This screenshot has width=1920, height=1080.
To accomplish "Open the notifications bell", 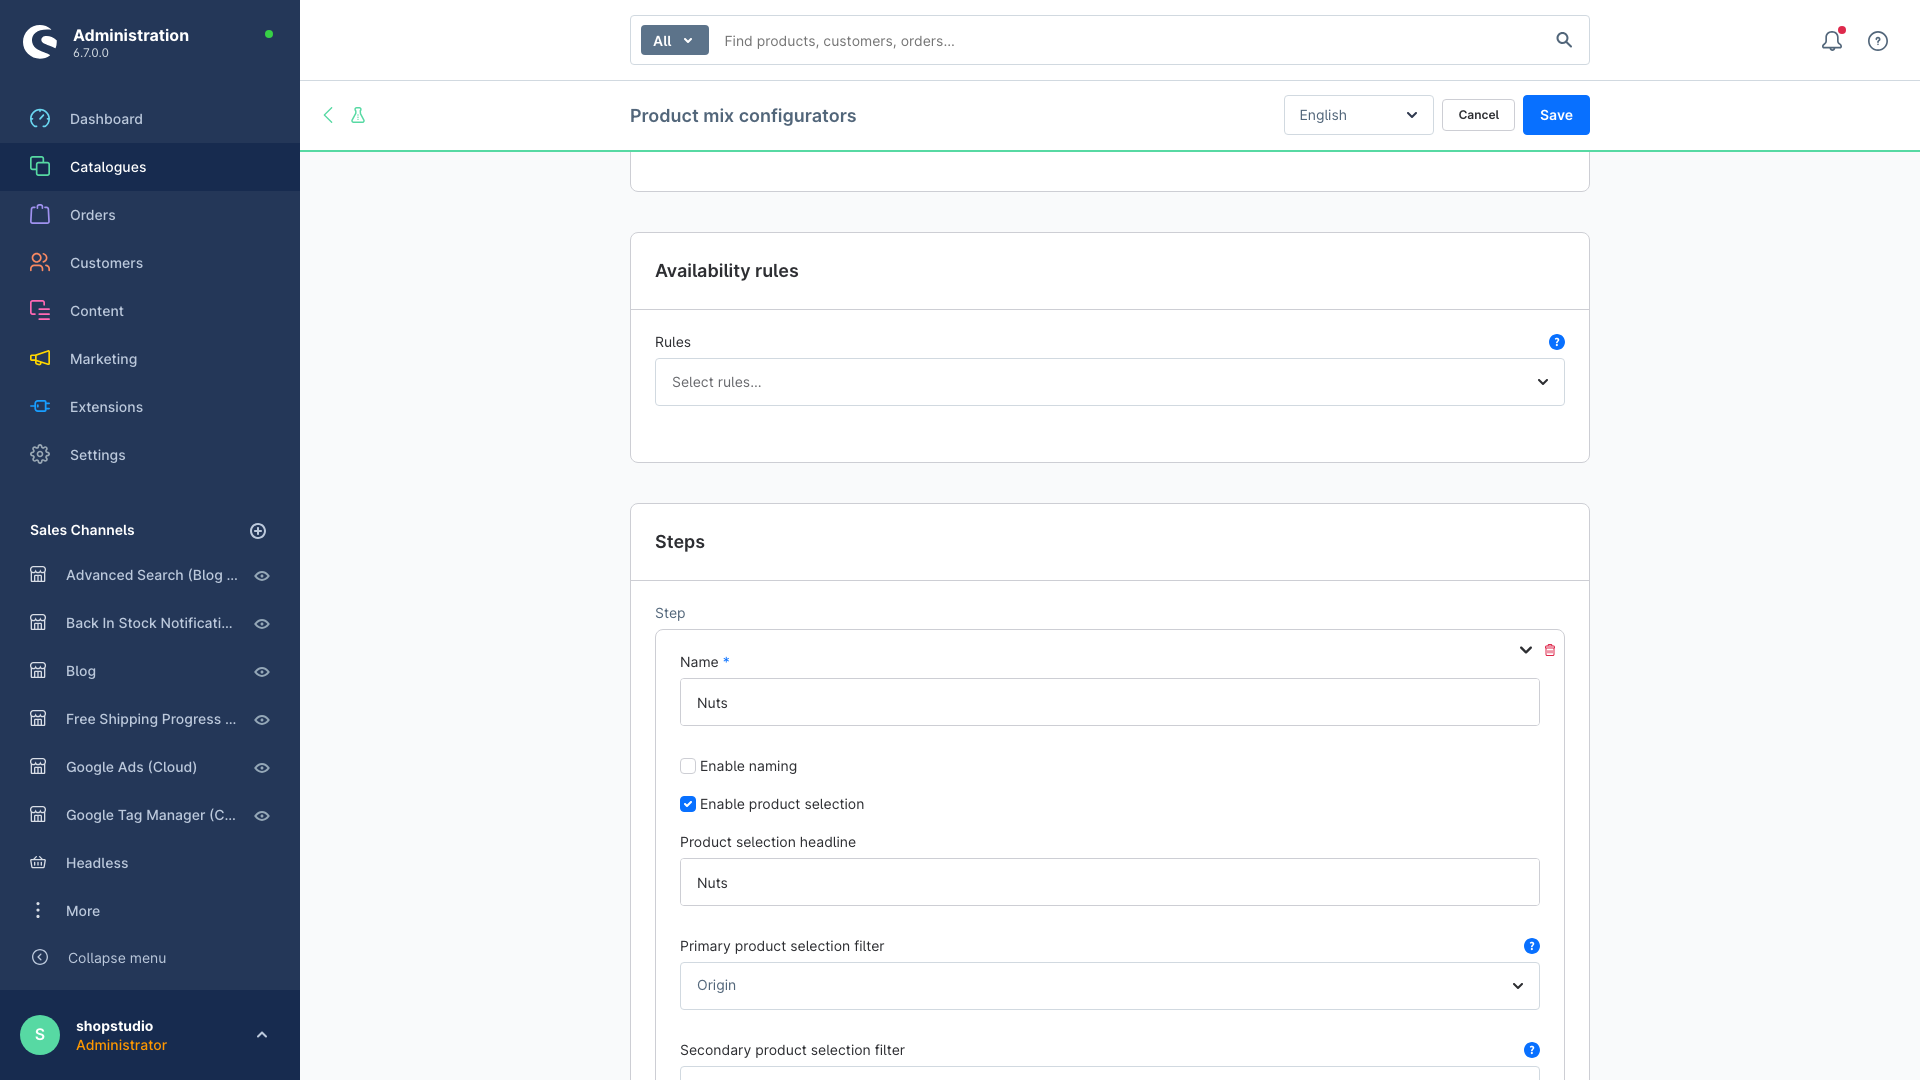I will 1832,41.
